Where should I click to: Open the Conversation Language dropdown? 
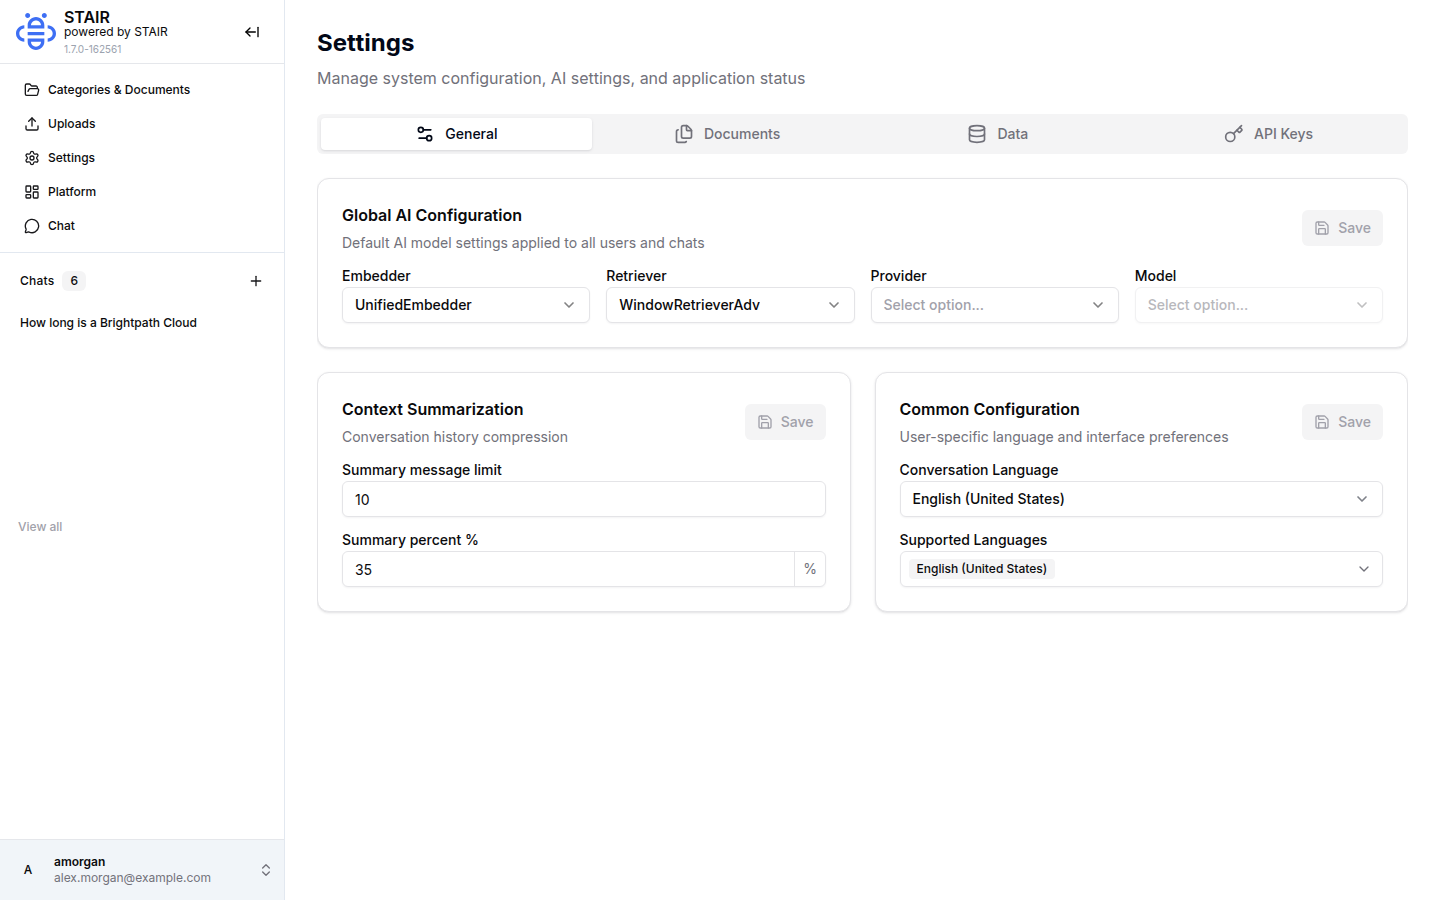pos(1141,499)
